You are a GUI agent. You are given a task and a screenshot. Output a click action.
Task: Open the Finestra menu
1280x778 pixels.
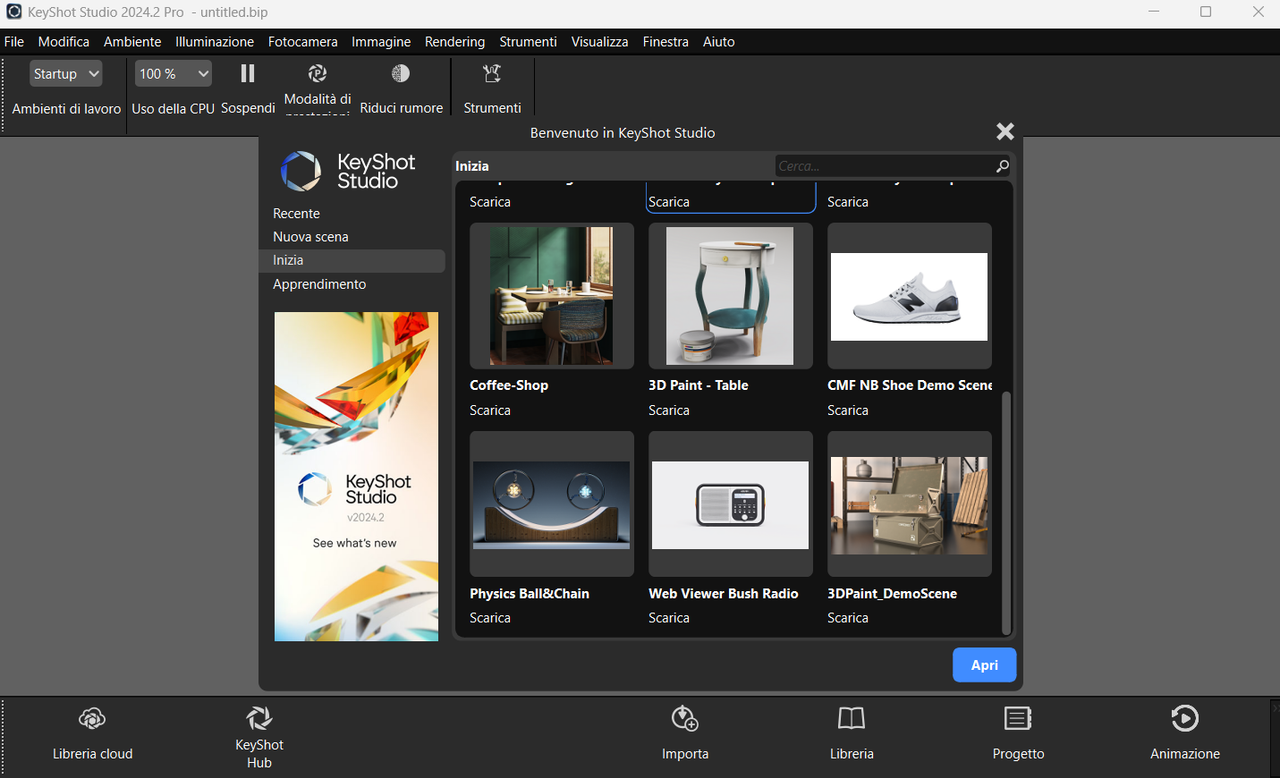[x=666, y=42]
